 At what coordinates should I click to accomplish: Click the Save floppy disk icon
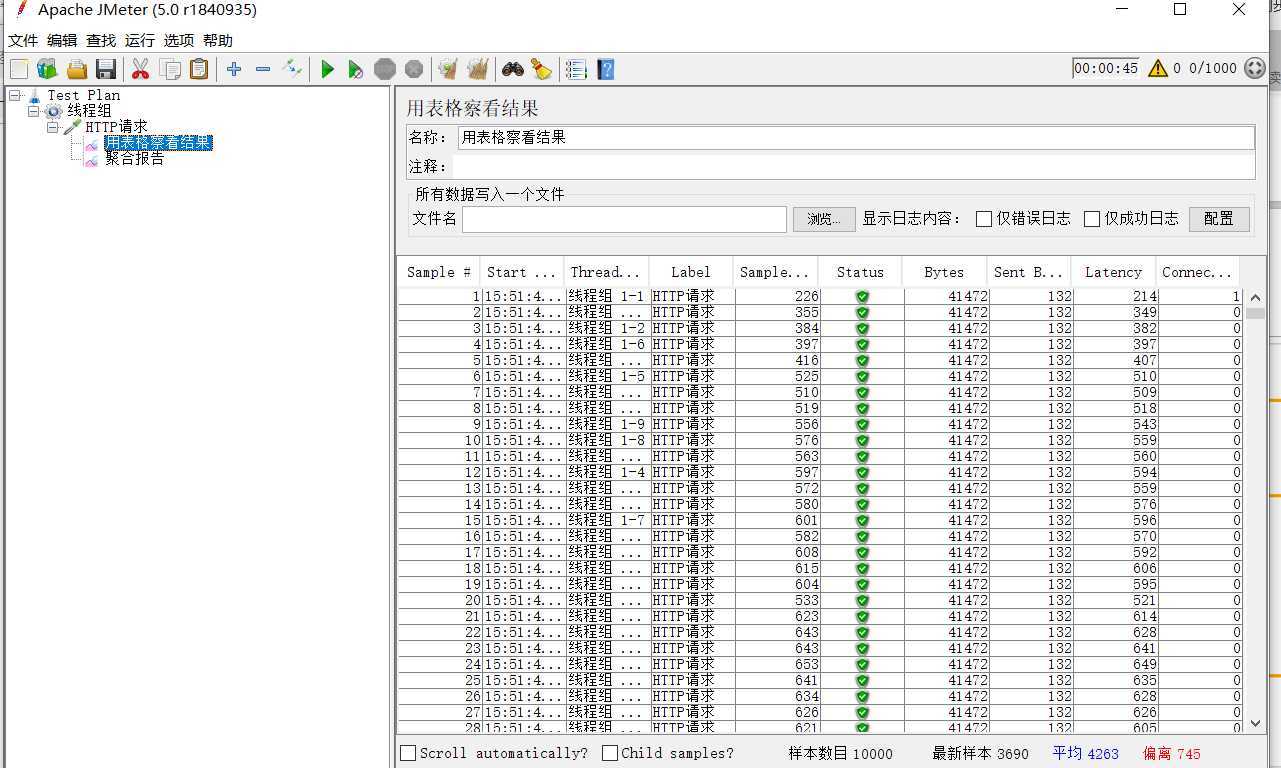[x=106, y=69]
